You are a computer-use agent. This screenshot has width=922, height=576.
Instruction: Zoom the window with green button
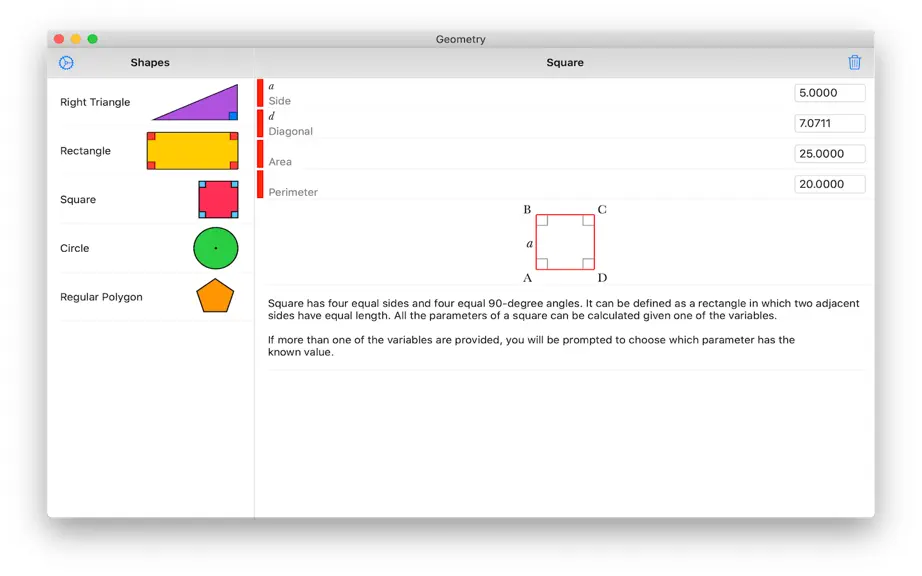(x=92, y=39)
